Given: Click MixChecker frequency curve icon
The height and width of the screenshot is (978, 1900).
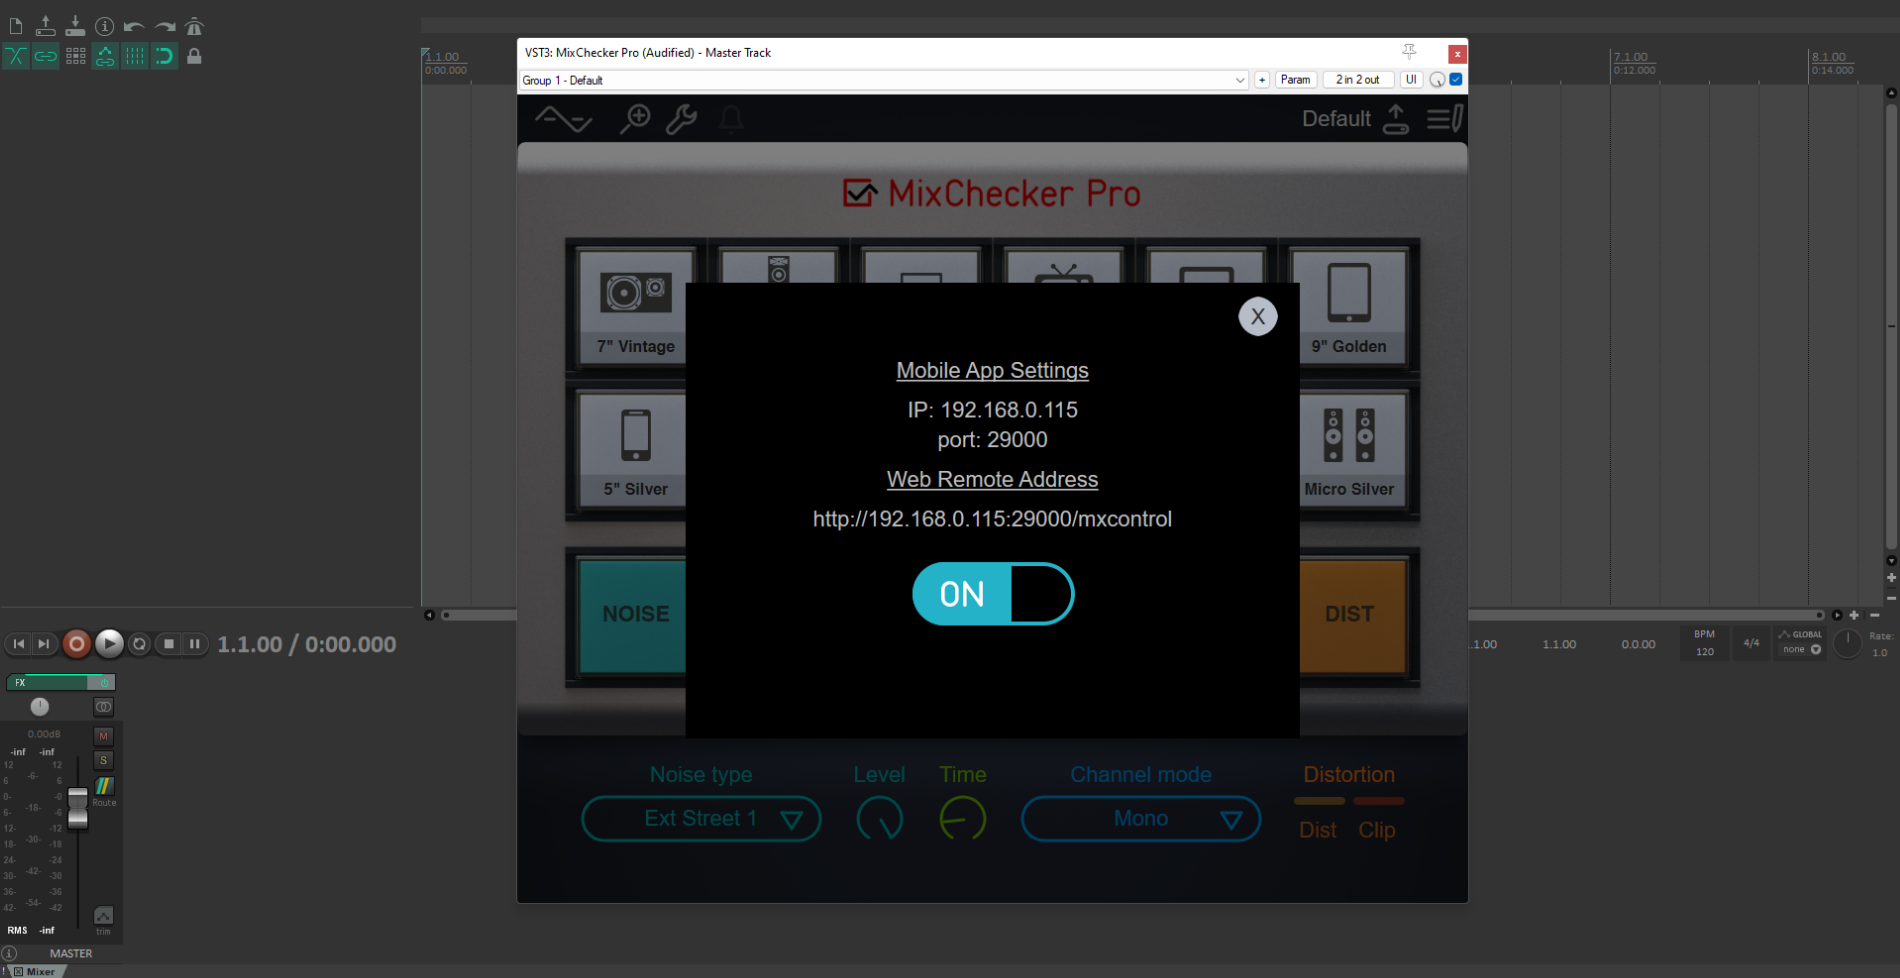Looking at the screenshot, I should (x=563, y=119).
